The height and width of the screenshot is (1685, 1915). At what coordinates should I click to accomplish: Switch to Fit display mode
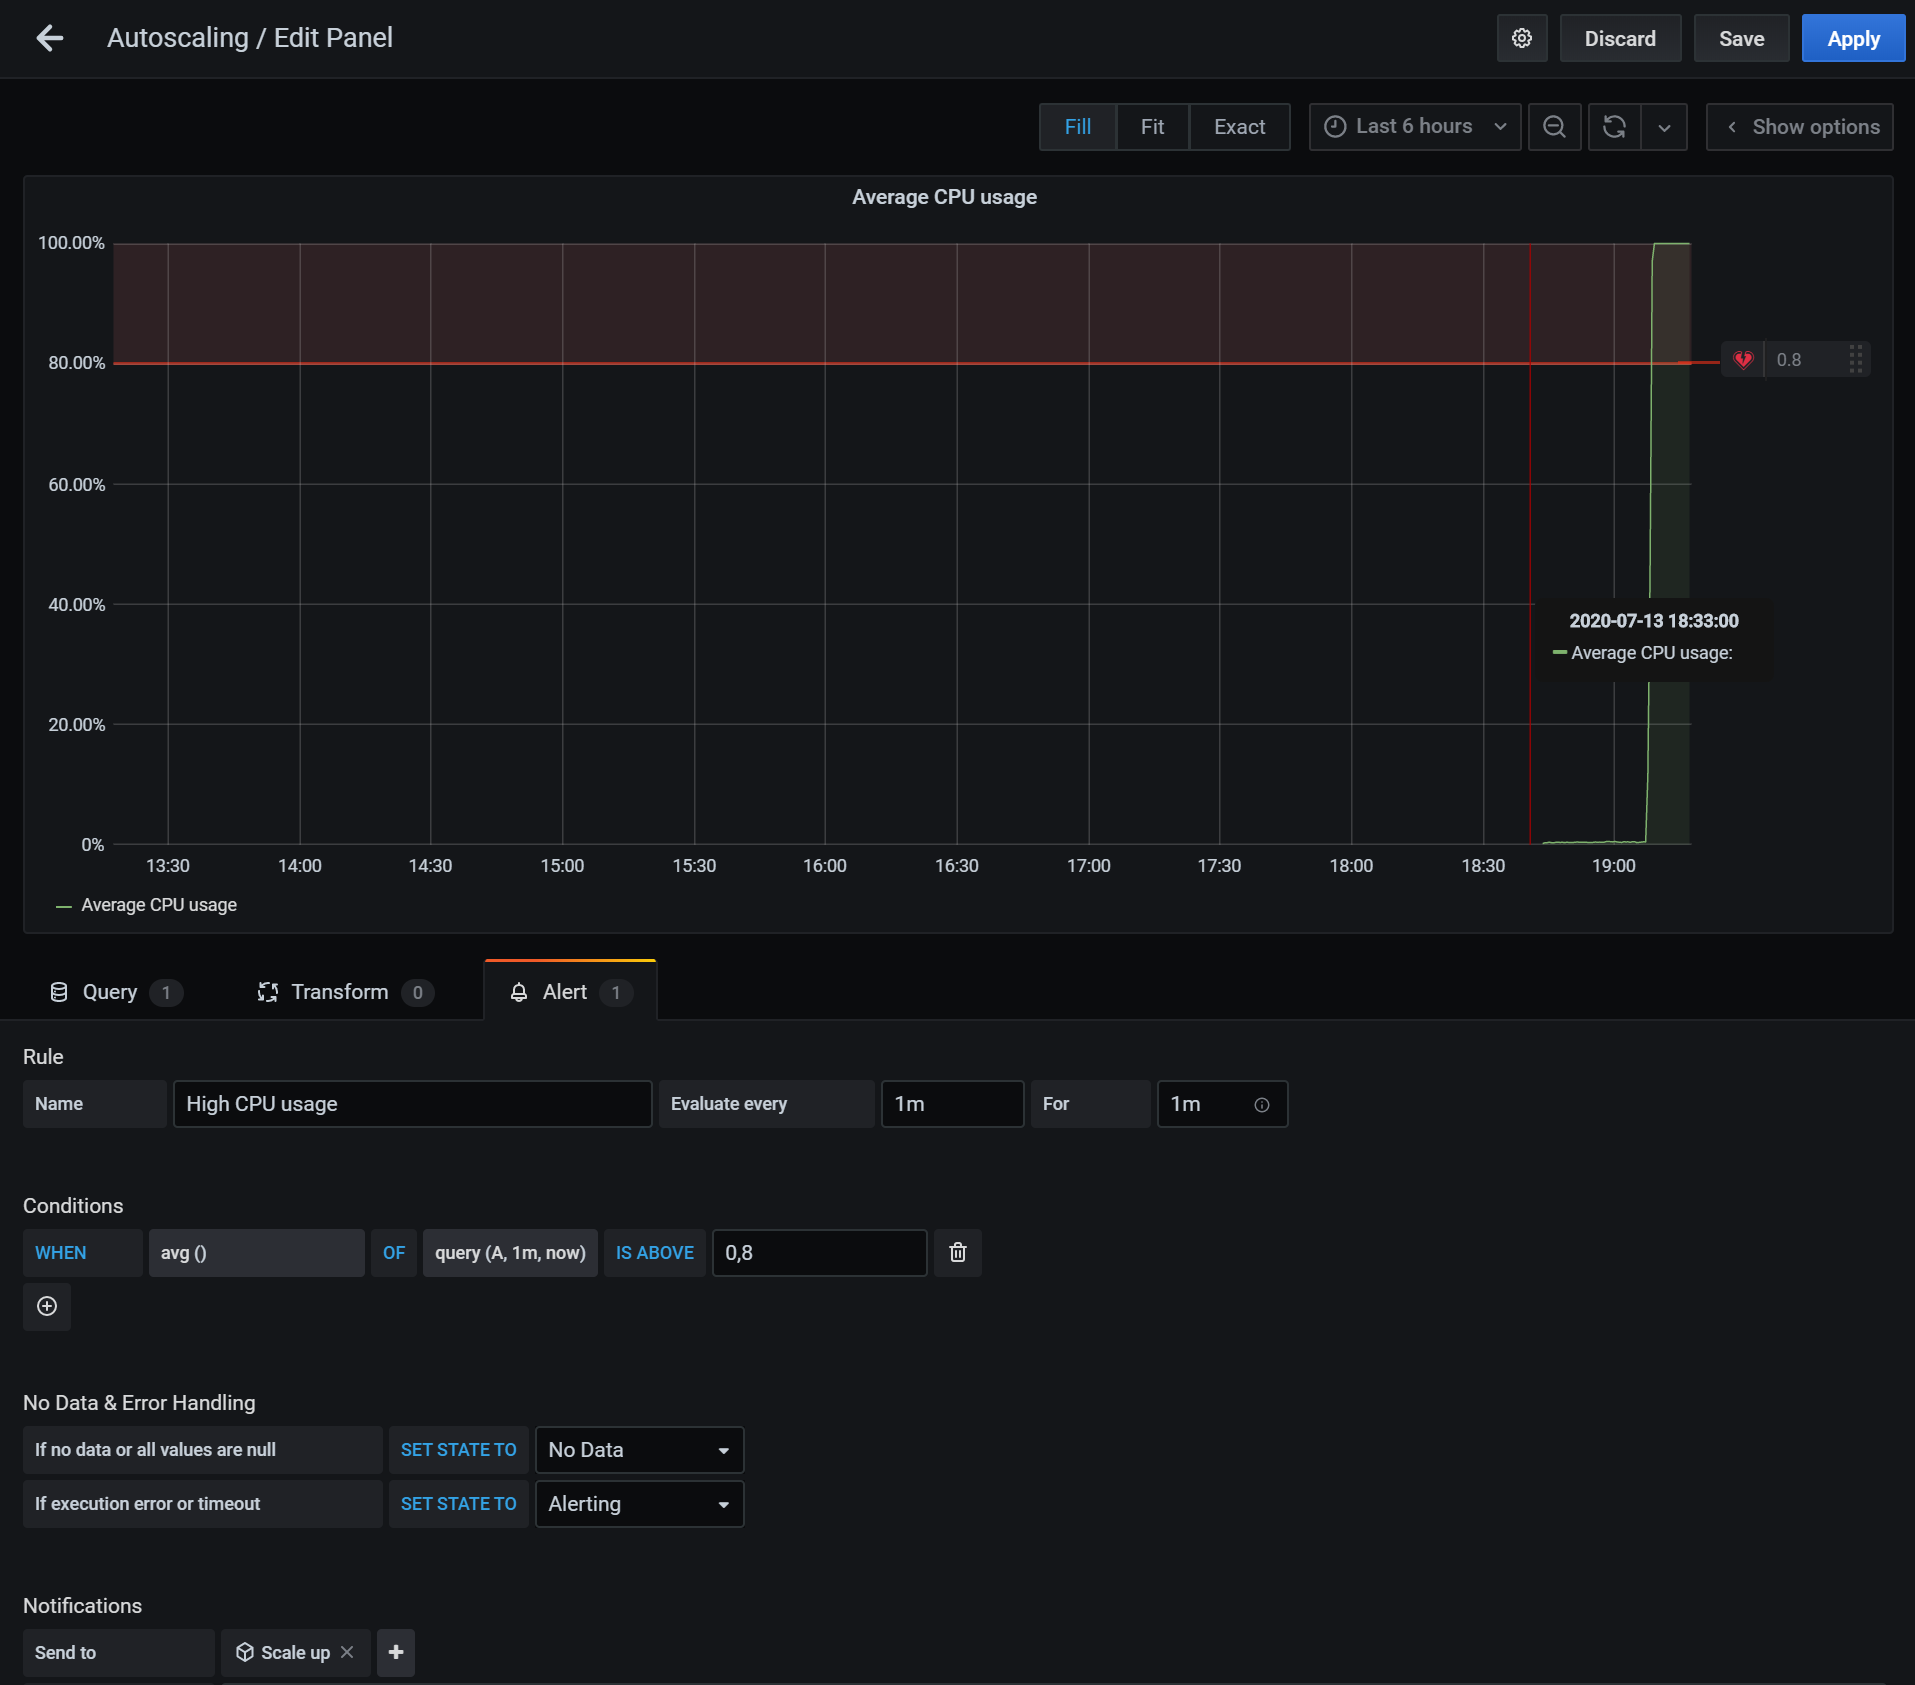point(1152,127)
